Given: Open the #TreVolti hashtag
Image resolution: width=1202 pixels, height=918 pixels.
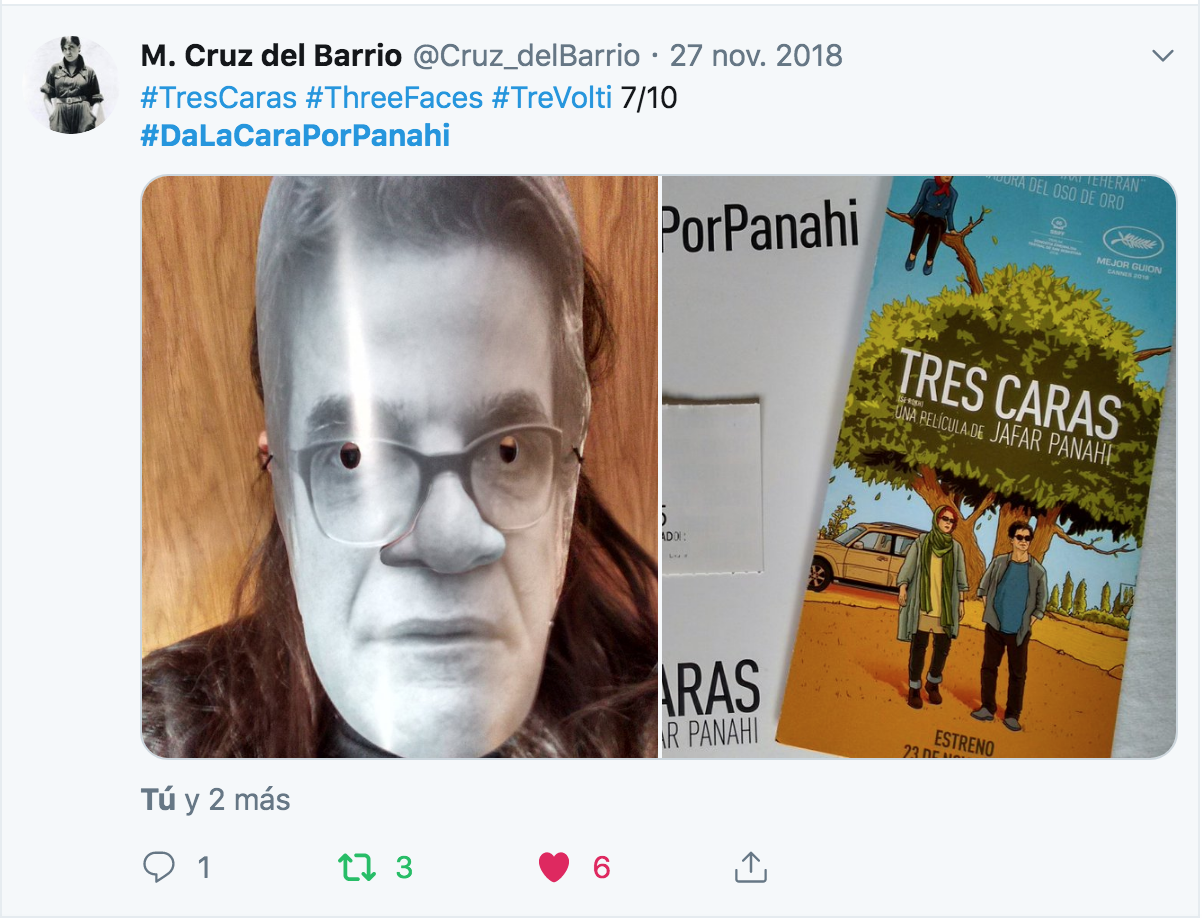Looking at the screenshot, I should tap(551, 96).
